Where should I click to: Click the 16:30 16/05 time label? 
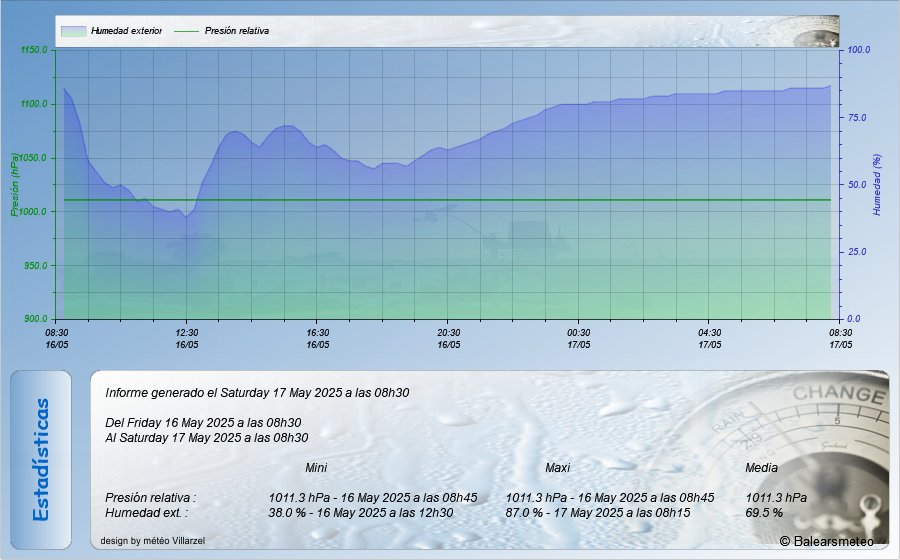(x=318, y=339)
